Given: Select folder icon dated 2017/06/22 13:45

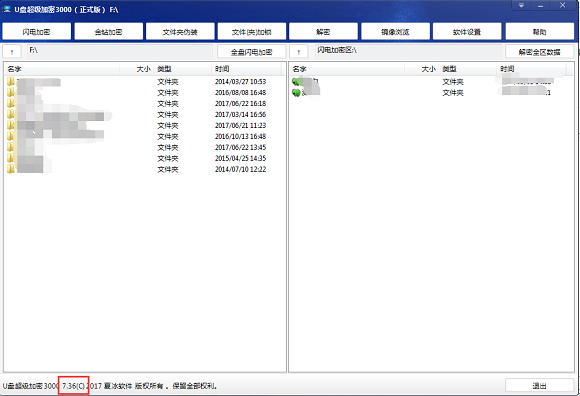Looking at the screenshot, I should tap(11, 147).
